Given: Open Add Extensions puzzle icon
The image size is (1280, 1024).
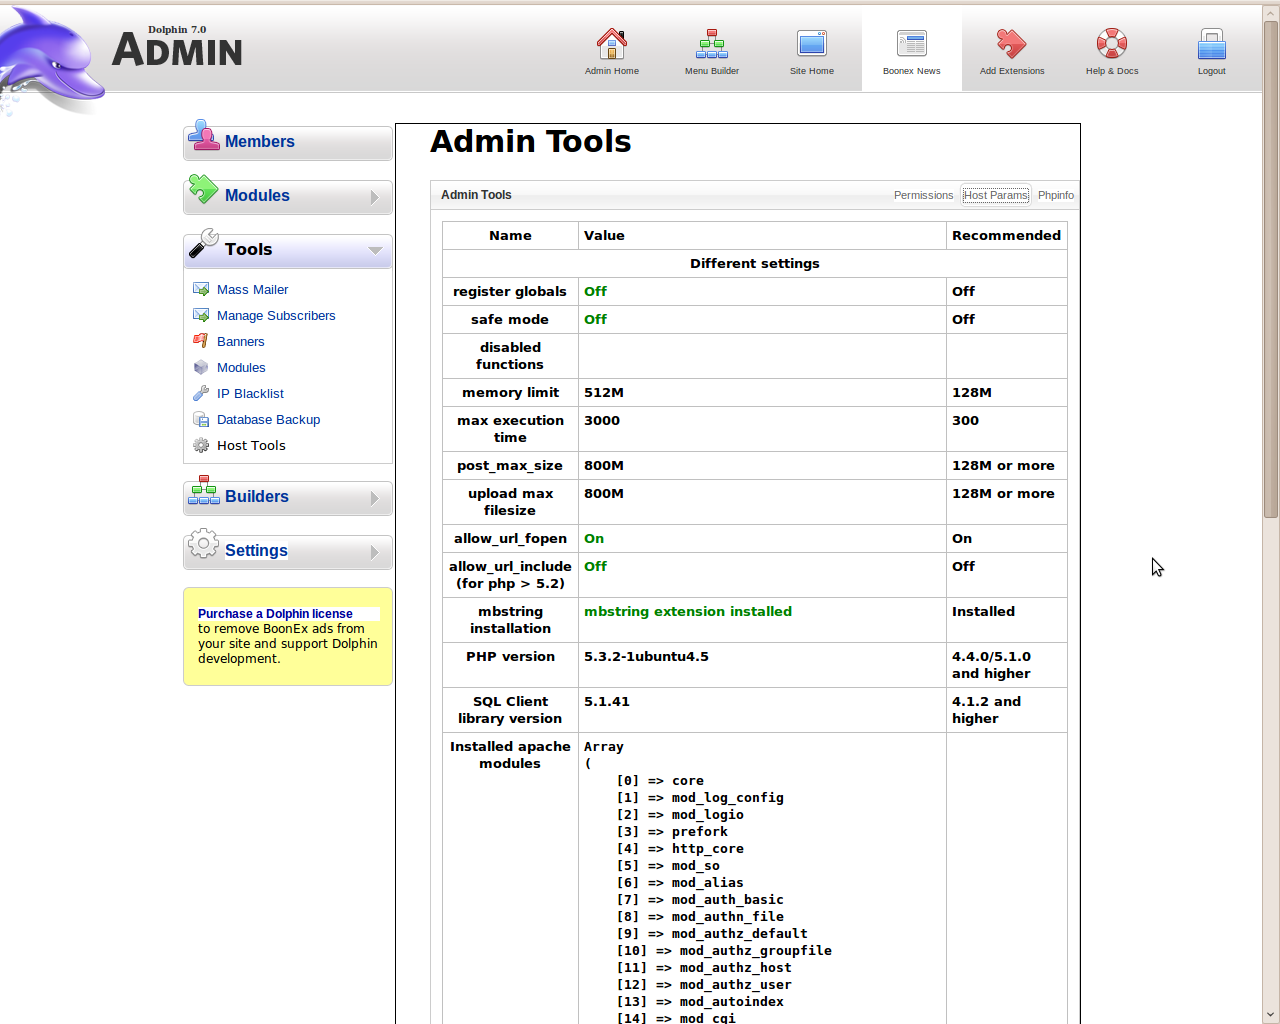Looking at the screenshot, I should click(1011, 44).
